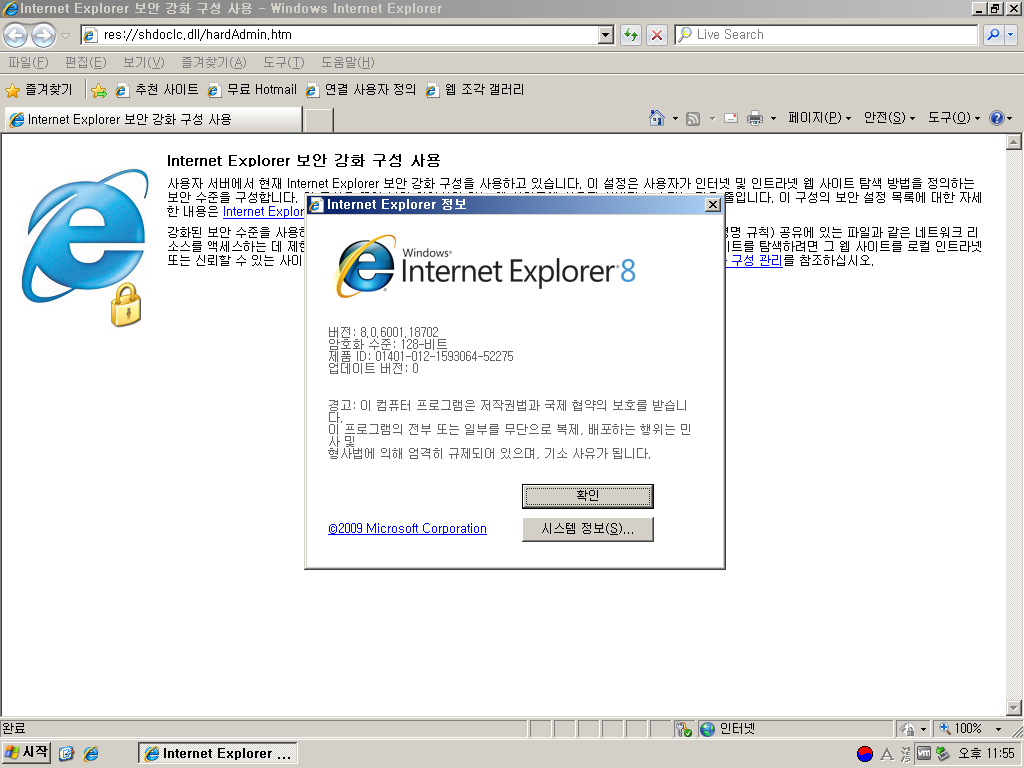Click the scrollbar down arrow
This screenshot has width=1024, height=768.
(x=1014, y=708)
